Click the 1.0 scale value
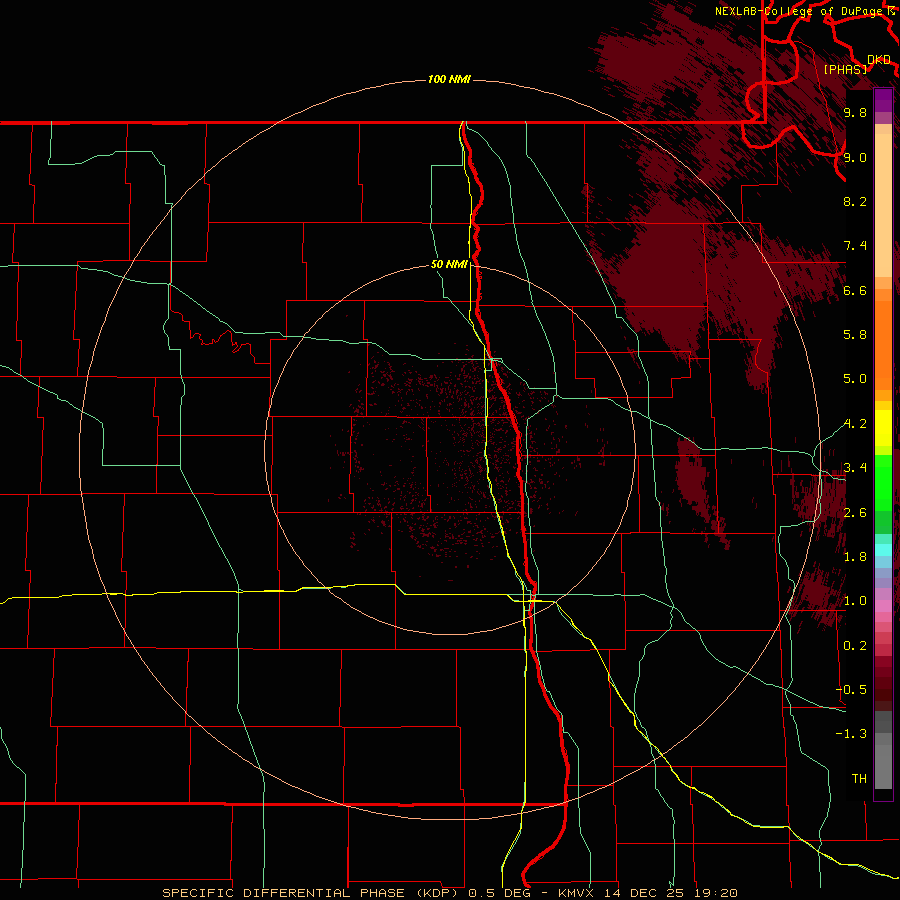Viewport: 900px width, 900px height. click(855, 601)
